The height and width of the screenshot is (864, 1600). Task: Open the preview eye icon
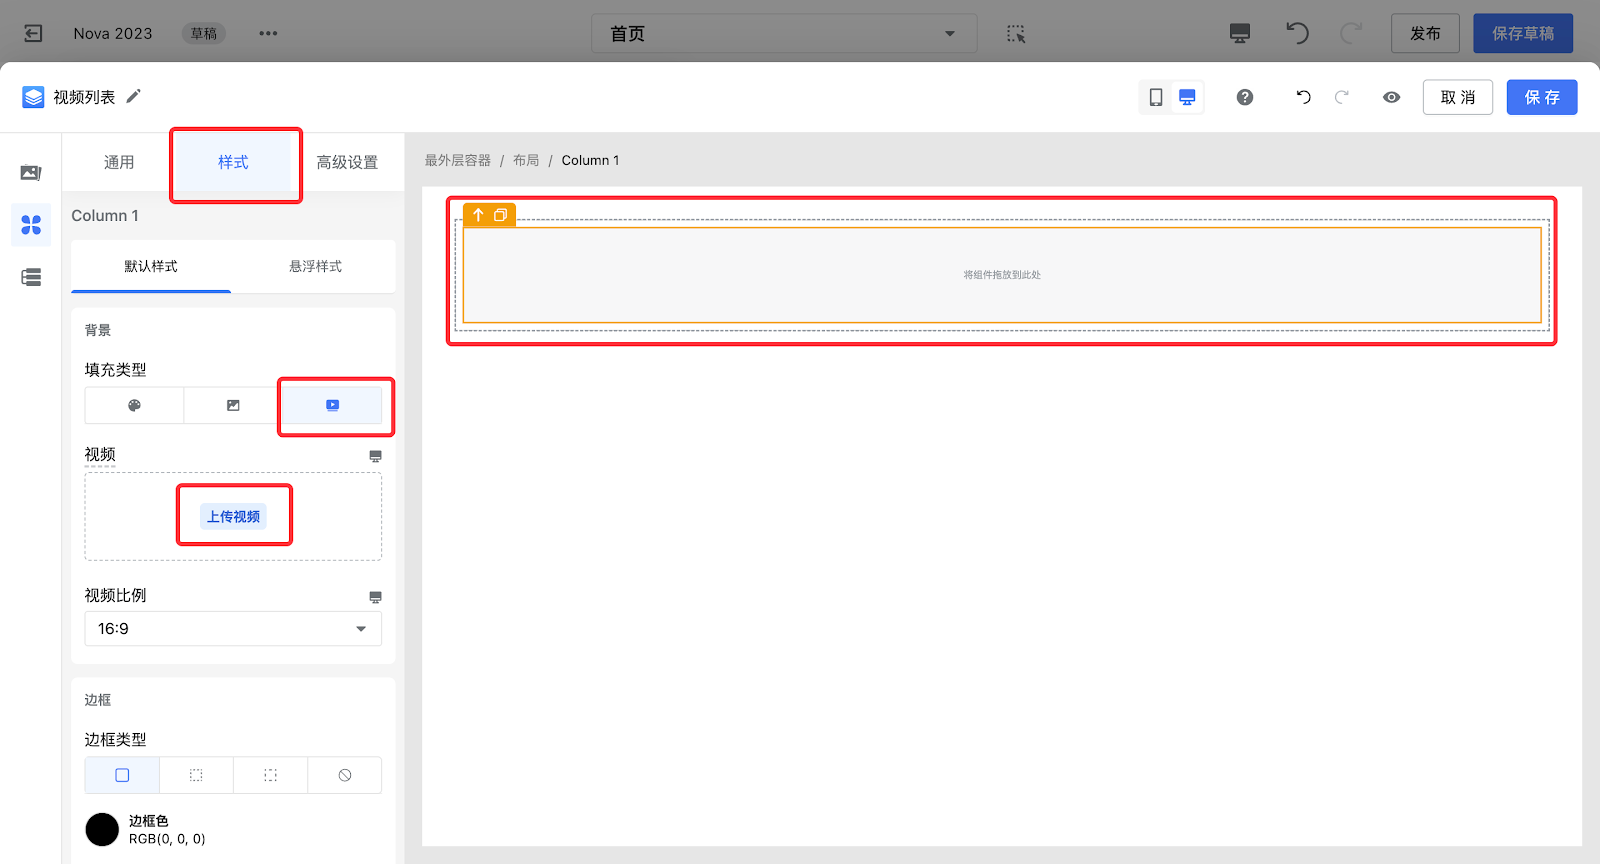pos(1391,97)
